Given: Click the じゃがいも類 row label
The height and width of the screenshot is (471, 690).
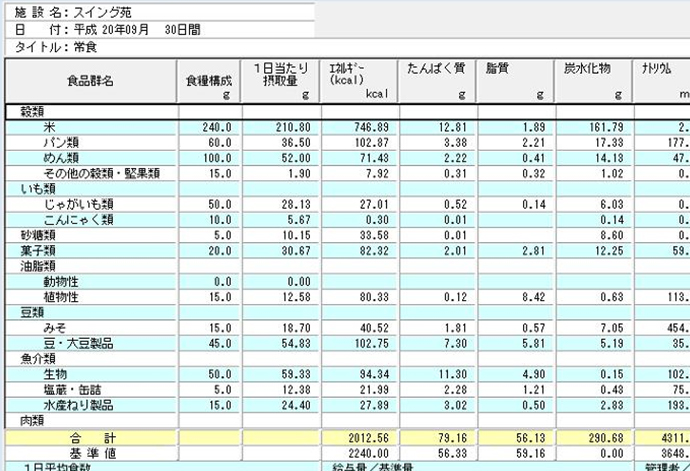Looking at the screenshot, I should (78, 204).
